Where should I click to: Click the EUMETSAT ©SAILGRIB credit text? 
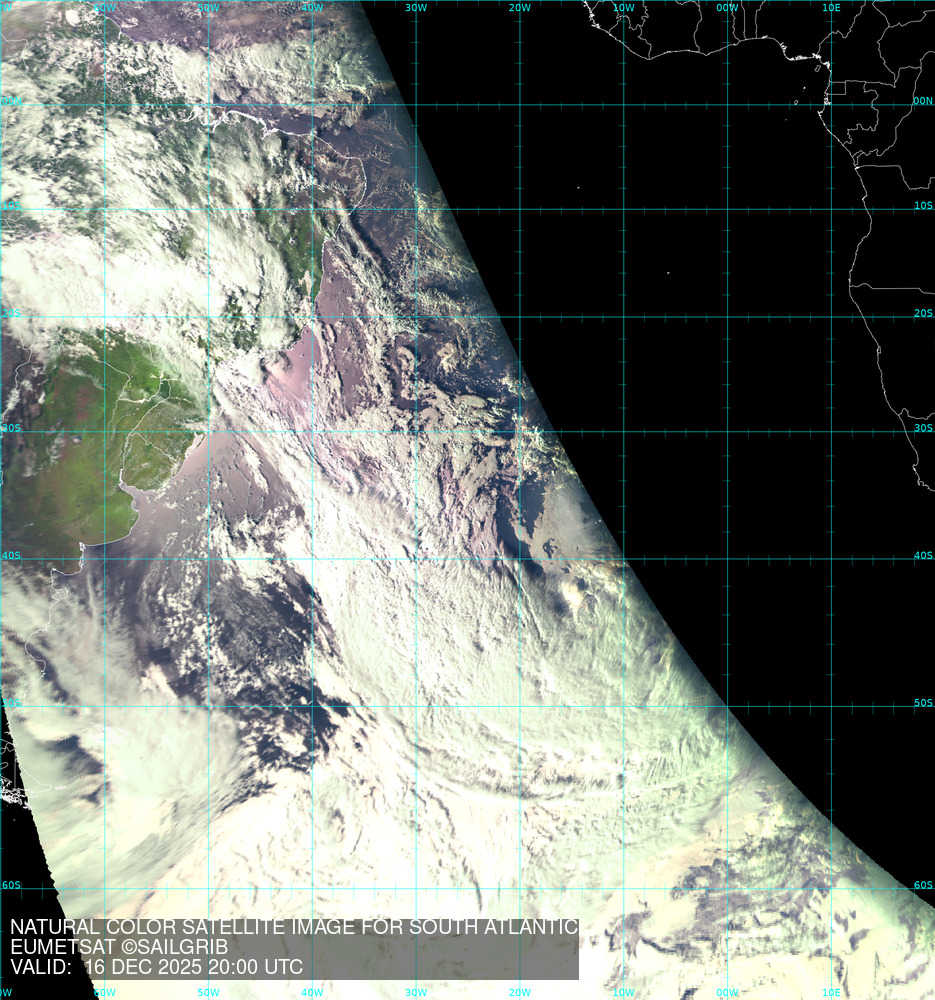[119, 947]
